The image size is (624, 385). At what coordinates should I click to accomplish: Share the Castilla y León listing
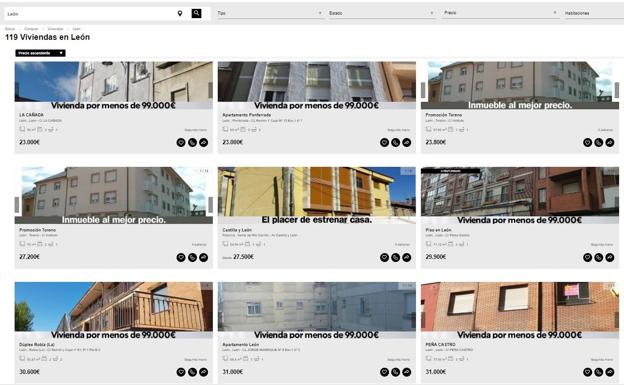[407, 258]
